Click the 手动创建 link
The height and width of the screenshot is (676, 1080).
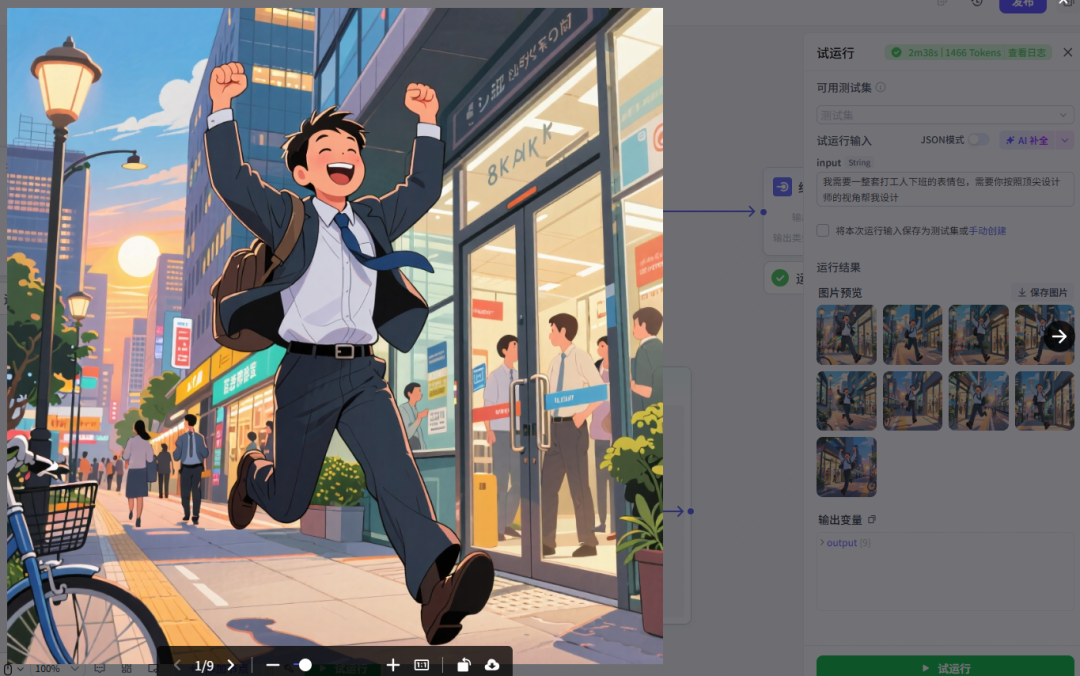[988, 231]
